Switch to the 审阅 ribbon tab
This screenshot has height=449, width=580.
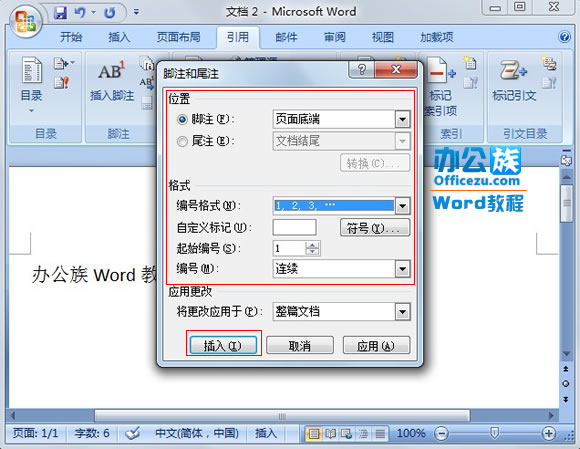pyautogui.click(x=334, y=37)
